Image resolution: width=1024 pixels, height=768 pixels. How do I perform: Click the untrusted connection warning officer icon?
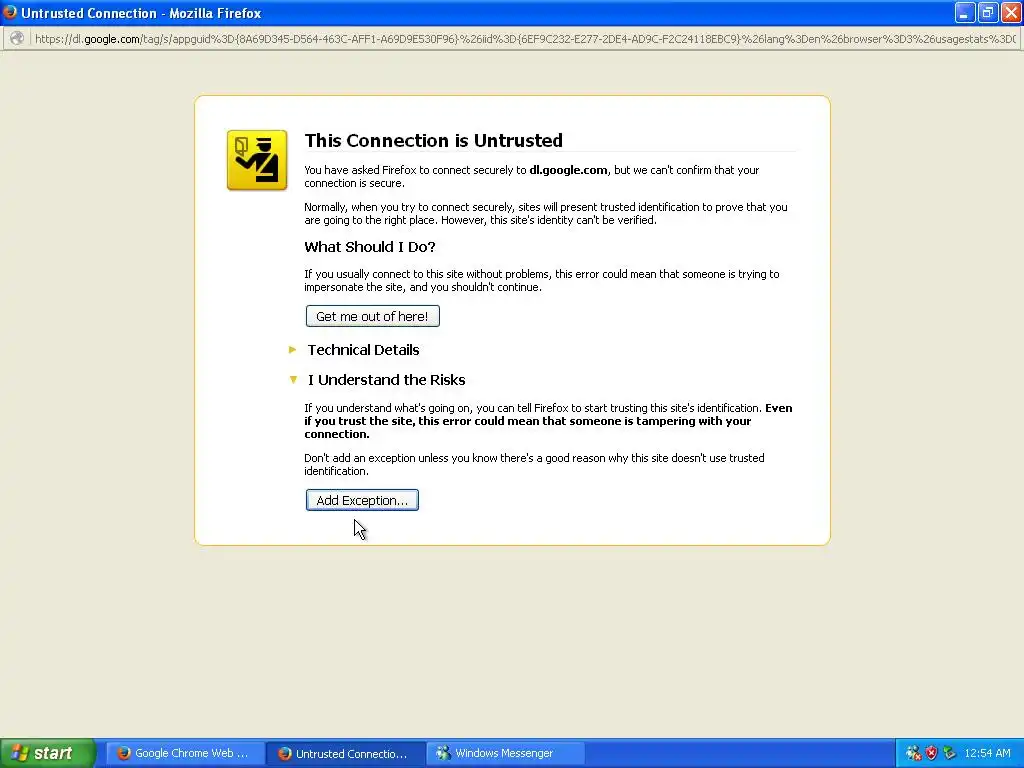pyautogui.click(x=257, y=160)
